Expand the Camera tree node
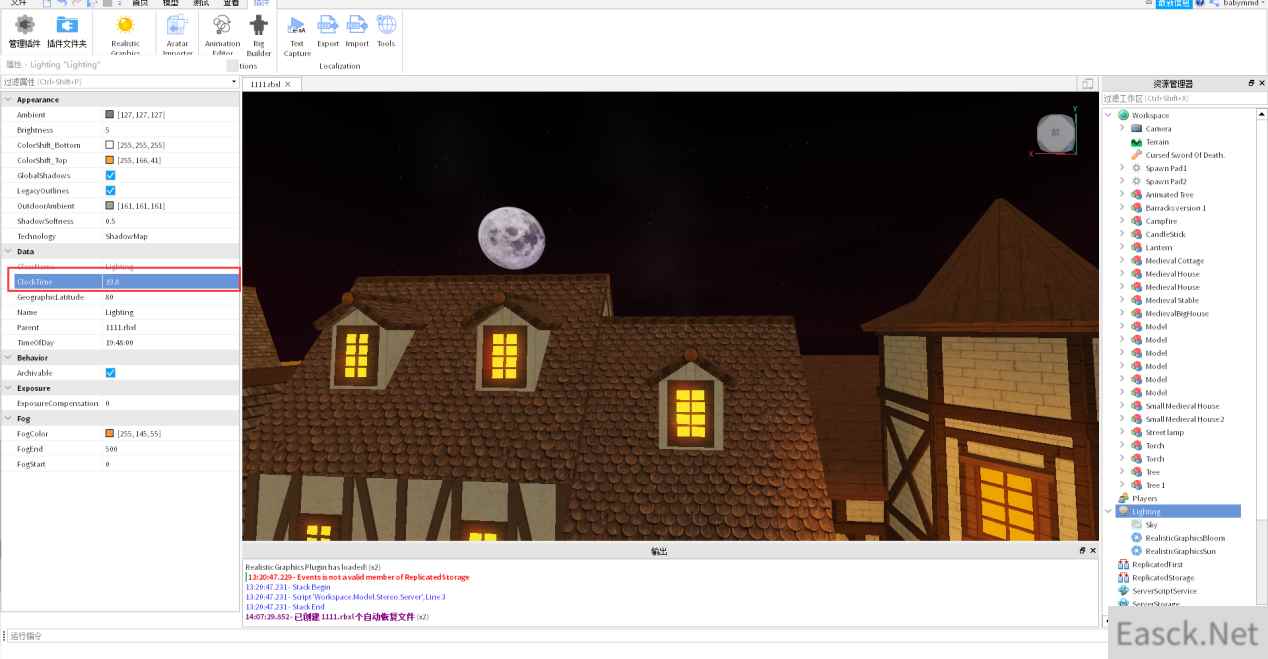Screen dimensions: 1268x659 (x=1122, y=128)
